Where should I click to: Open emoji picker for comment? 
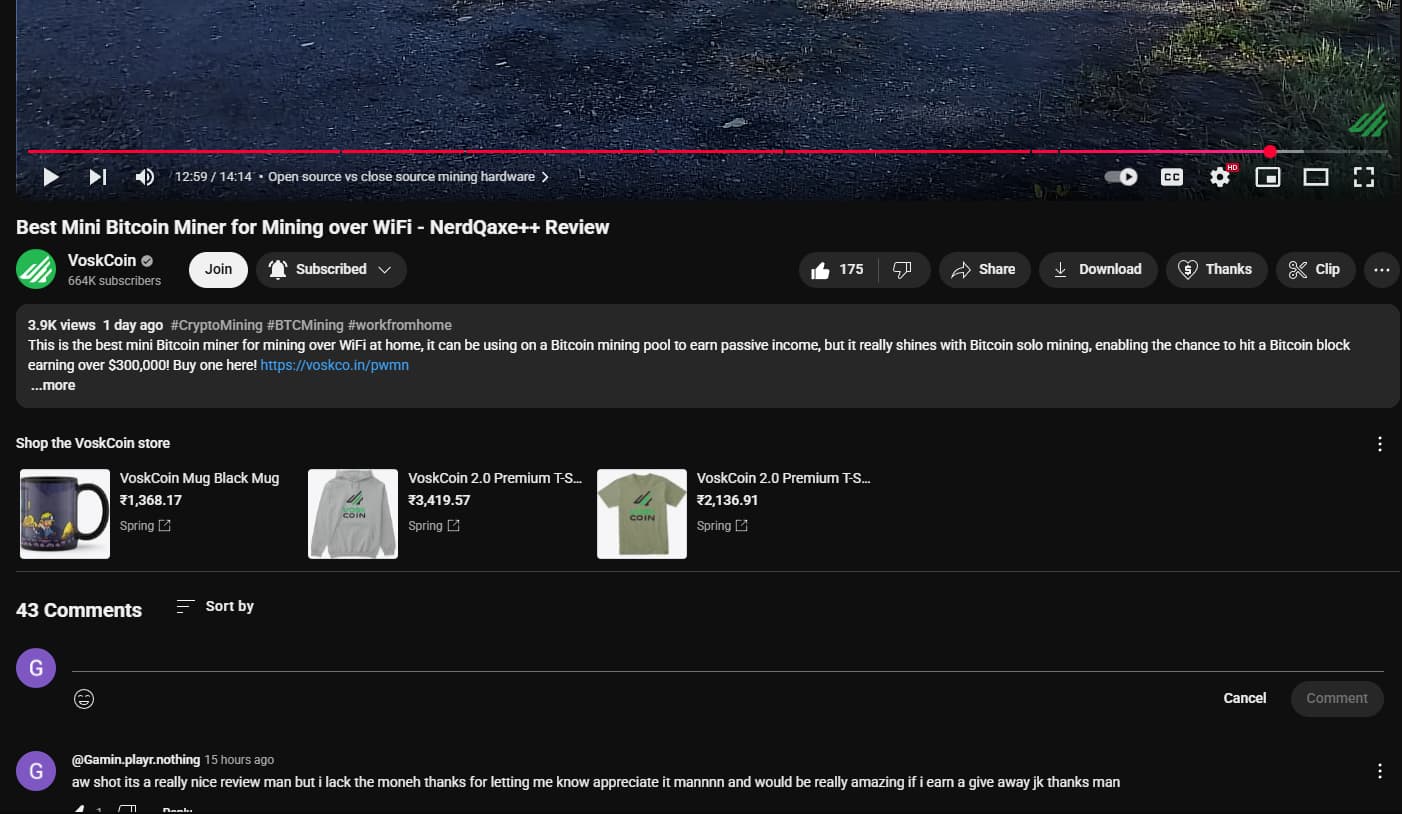84,699
